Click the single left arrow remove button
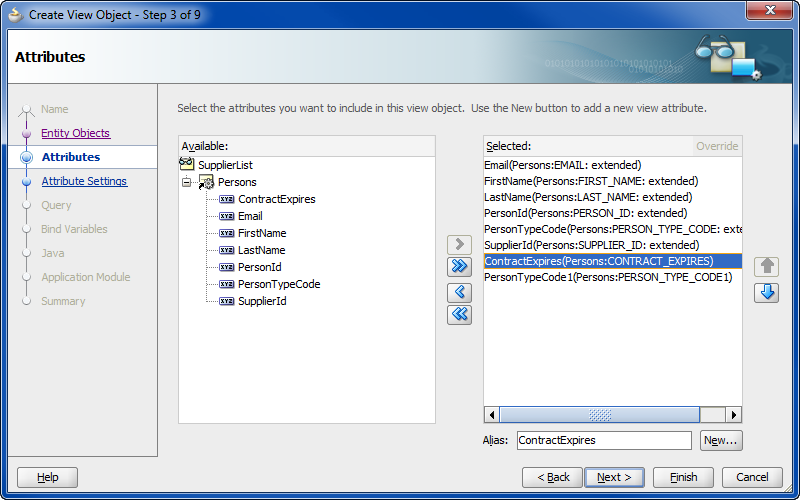Image resolution: width=800 pixels, height=500 pixels. pos(459,292)
